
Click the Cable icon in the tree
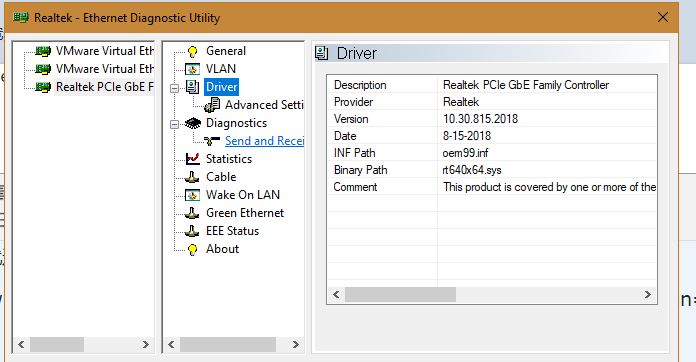point(192,177)
